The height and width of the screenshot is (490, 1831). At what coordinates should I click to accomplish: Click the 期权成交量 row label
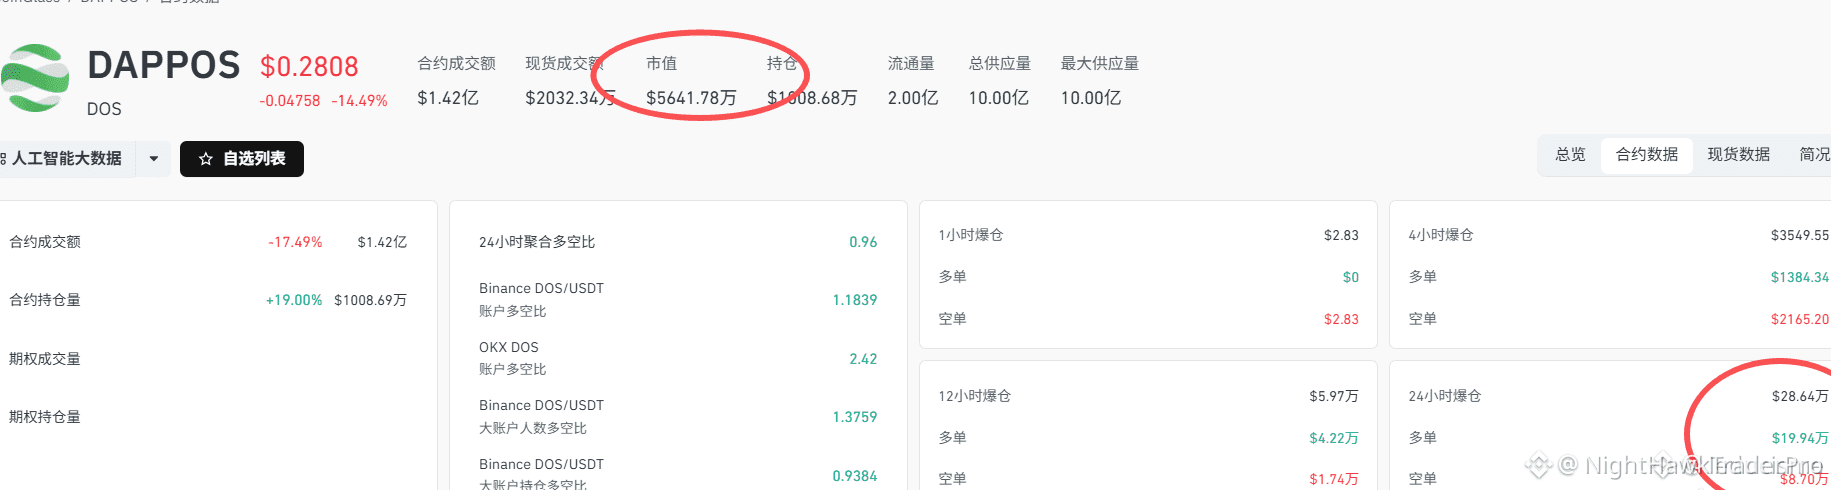pos(45,359)
